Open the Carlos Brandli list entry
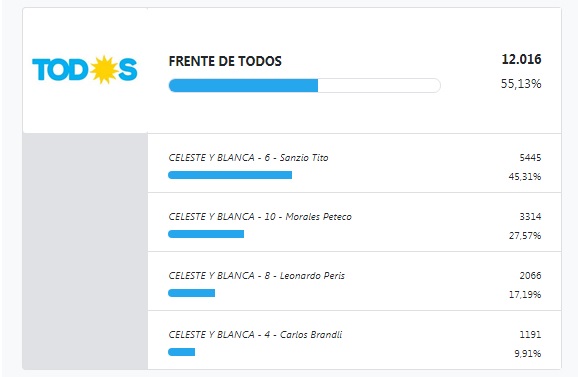This screenshot has height=377, width=578. coord(355,340)
